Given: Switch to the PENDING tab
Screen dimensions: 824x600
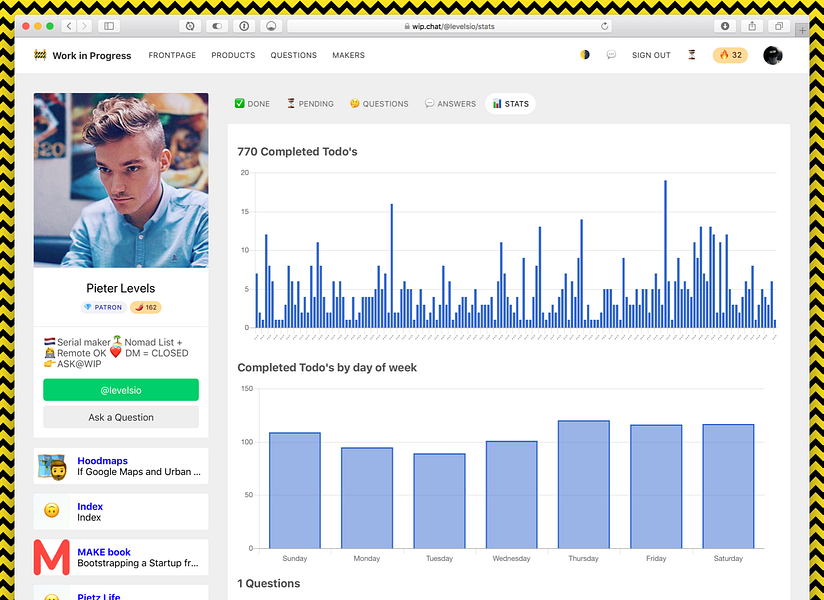Looking at the screenshot, I should (310, 104).
